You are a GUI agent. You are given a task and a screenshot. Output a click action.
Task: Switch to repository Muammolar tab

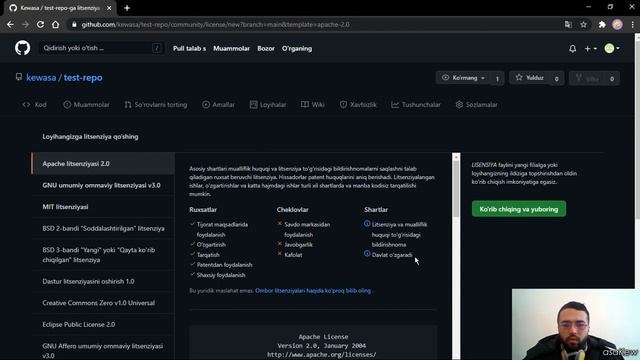pyautogui.click(x=87, y=104)
